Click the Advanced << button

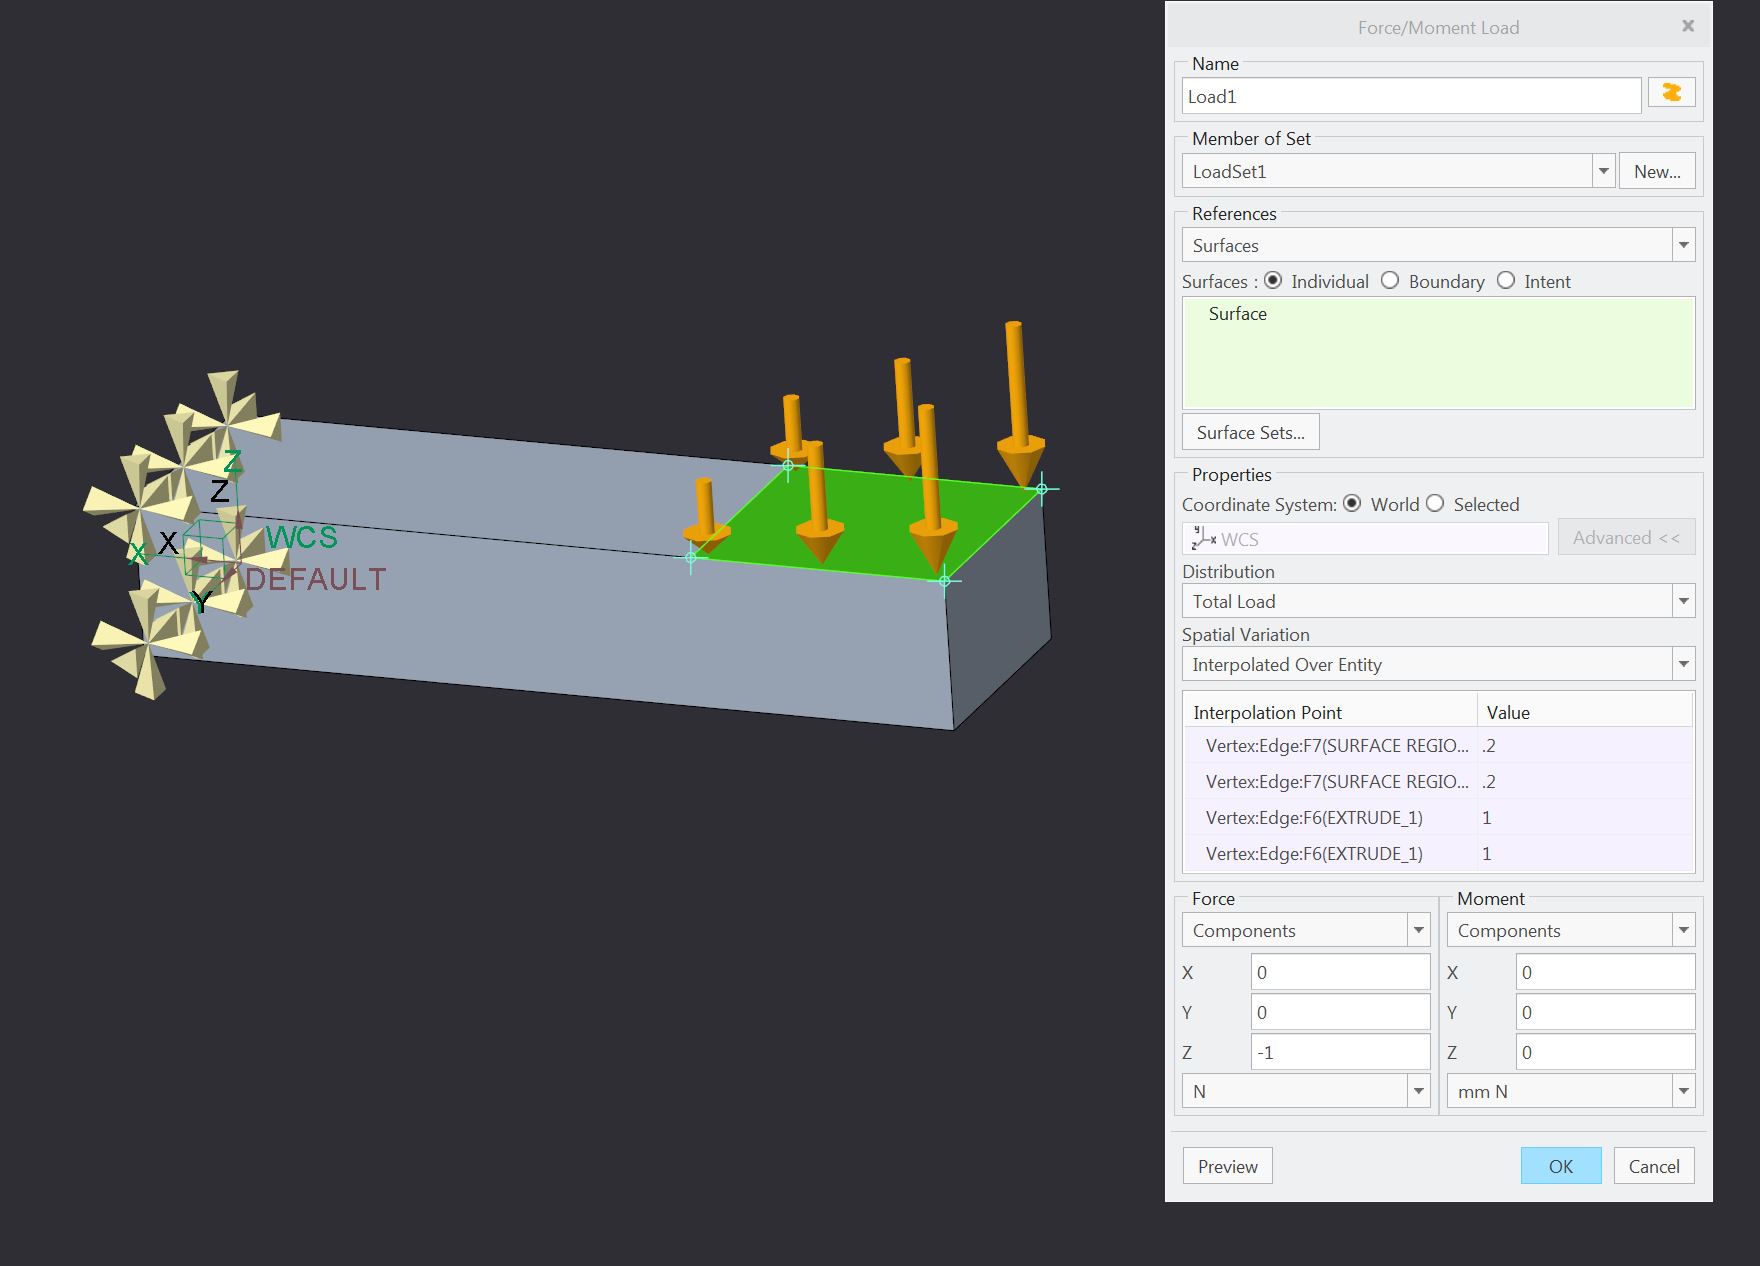click(1626, 537)
